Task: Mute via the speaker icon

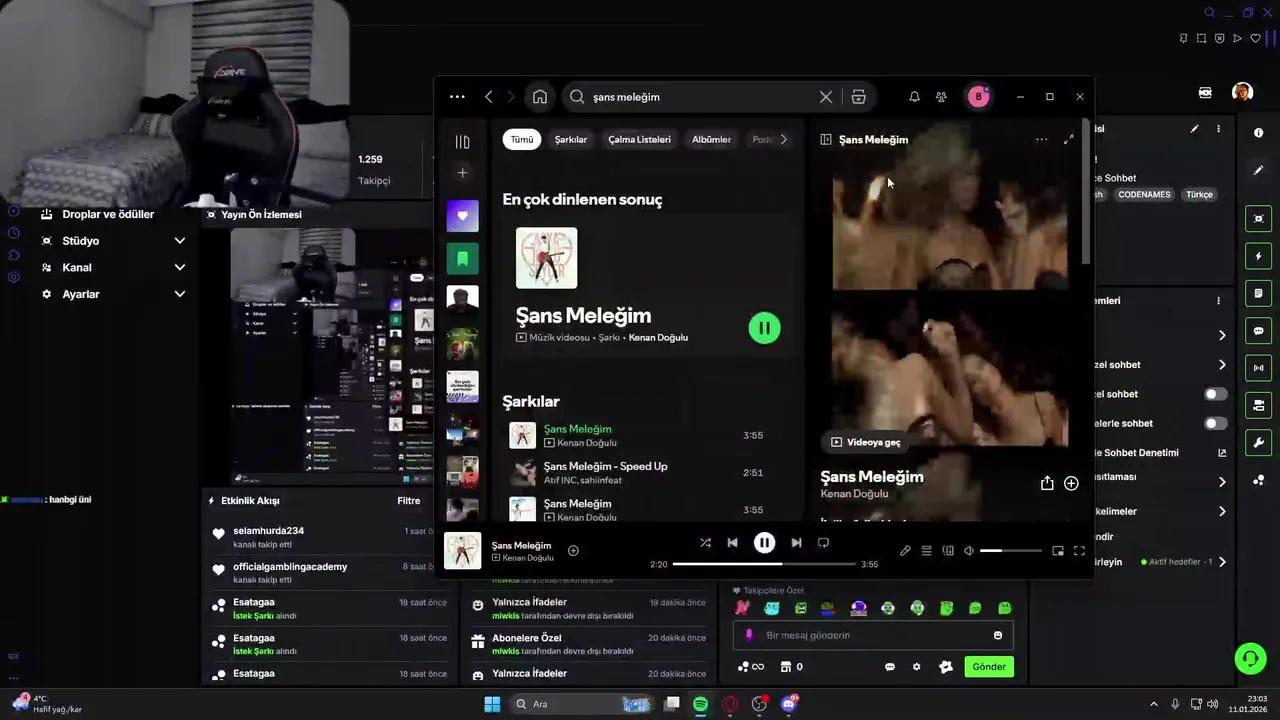Action: [x=969, y=551]
